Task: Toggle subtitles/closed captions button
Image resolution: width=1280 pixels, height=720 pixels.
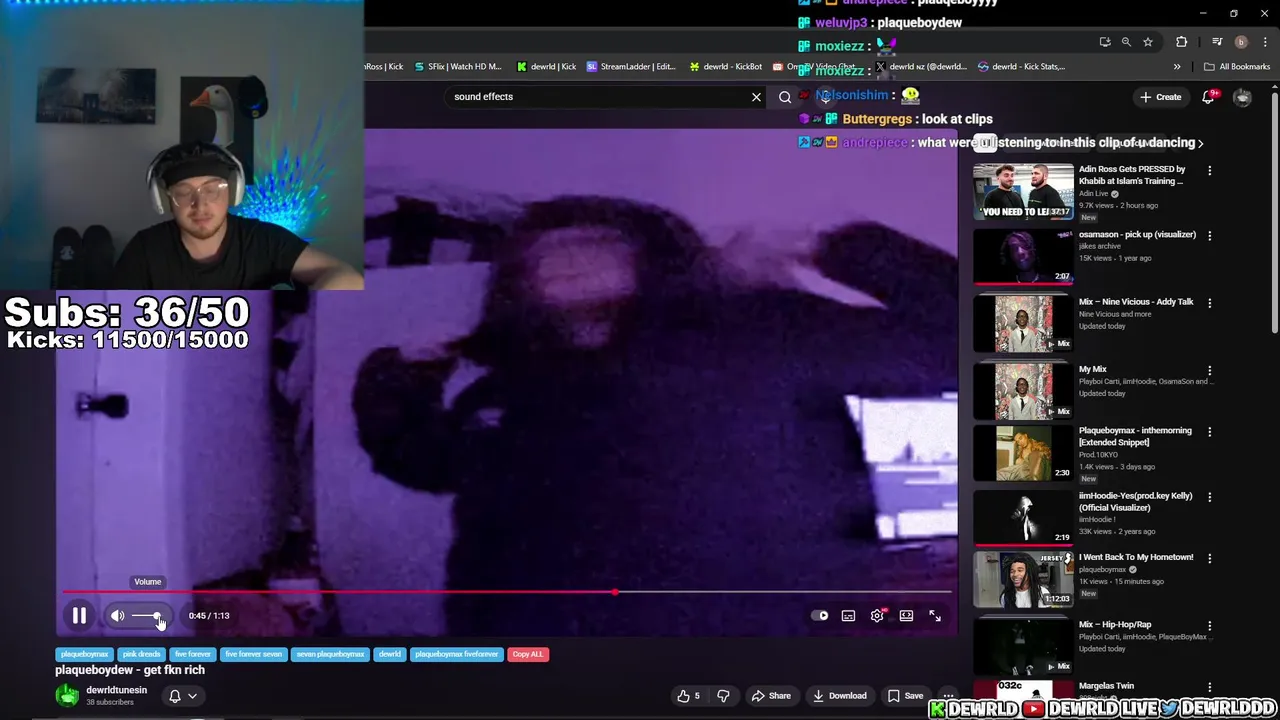Action: click(848, 616)
